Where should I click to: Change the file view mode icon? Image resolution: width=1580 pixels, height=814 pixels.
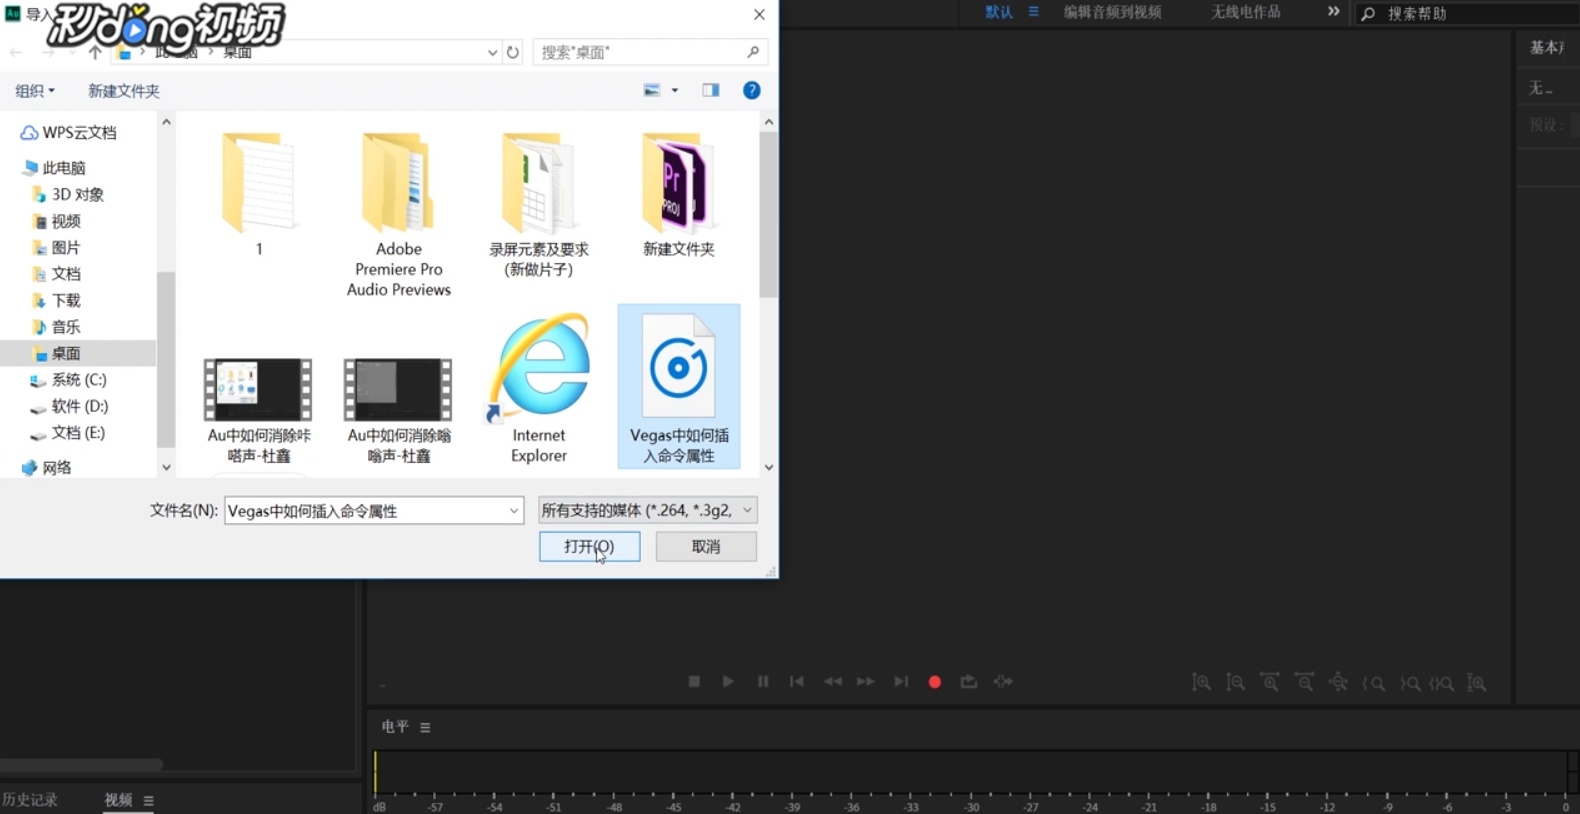point(652,90)
